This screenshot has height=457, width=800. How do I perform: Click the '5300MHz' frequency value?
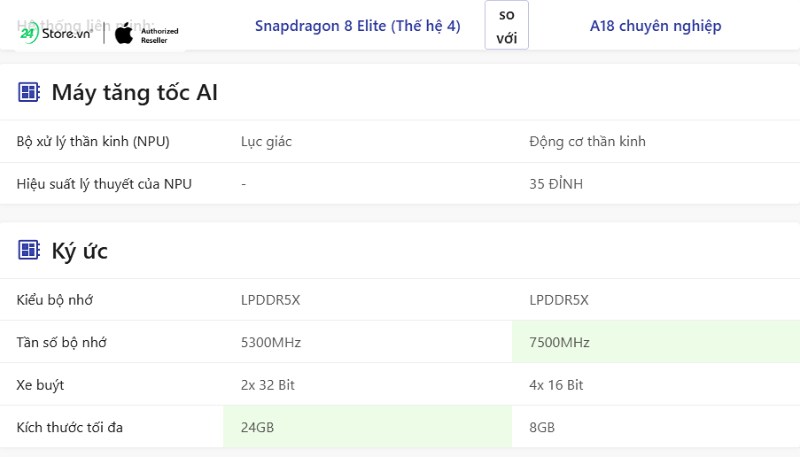click(x=271, y=342)
